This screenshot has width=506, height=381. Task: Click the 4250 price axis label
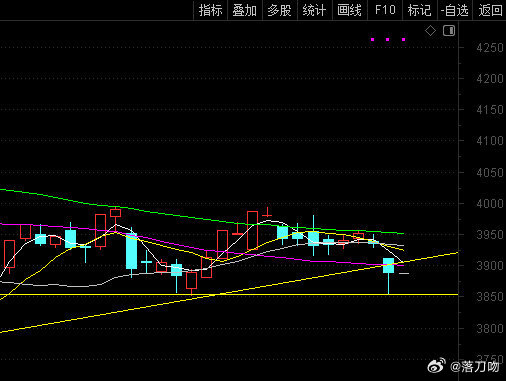pyautogui.click(x=489, y=48)
